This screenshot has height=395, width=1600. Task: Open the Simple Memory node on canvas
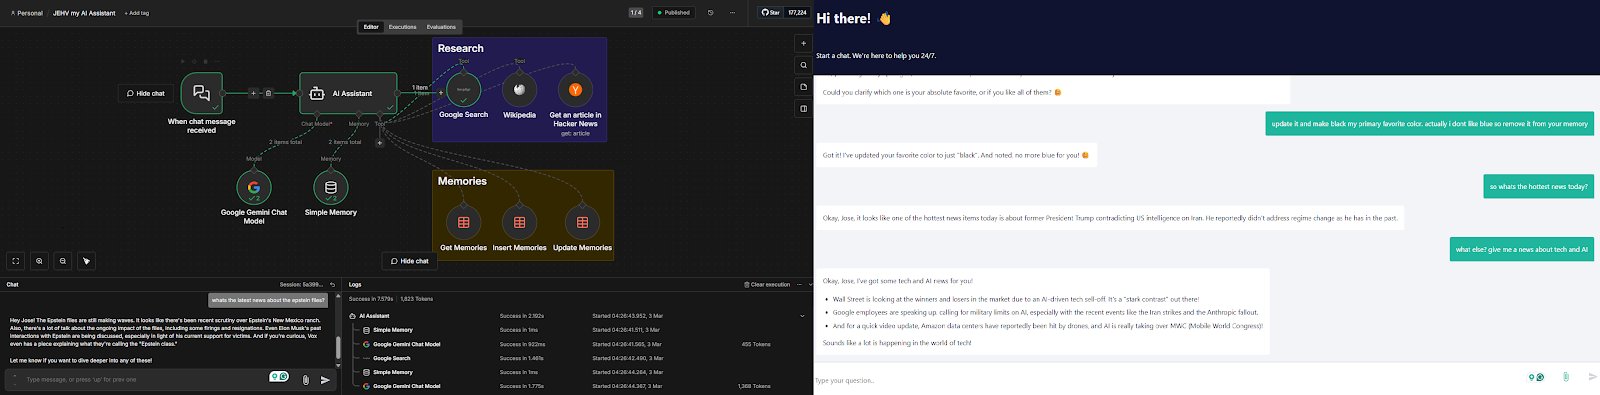(x=331, y=187)
